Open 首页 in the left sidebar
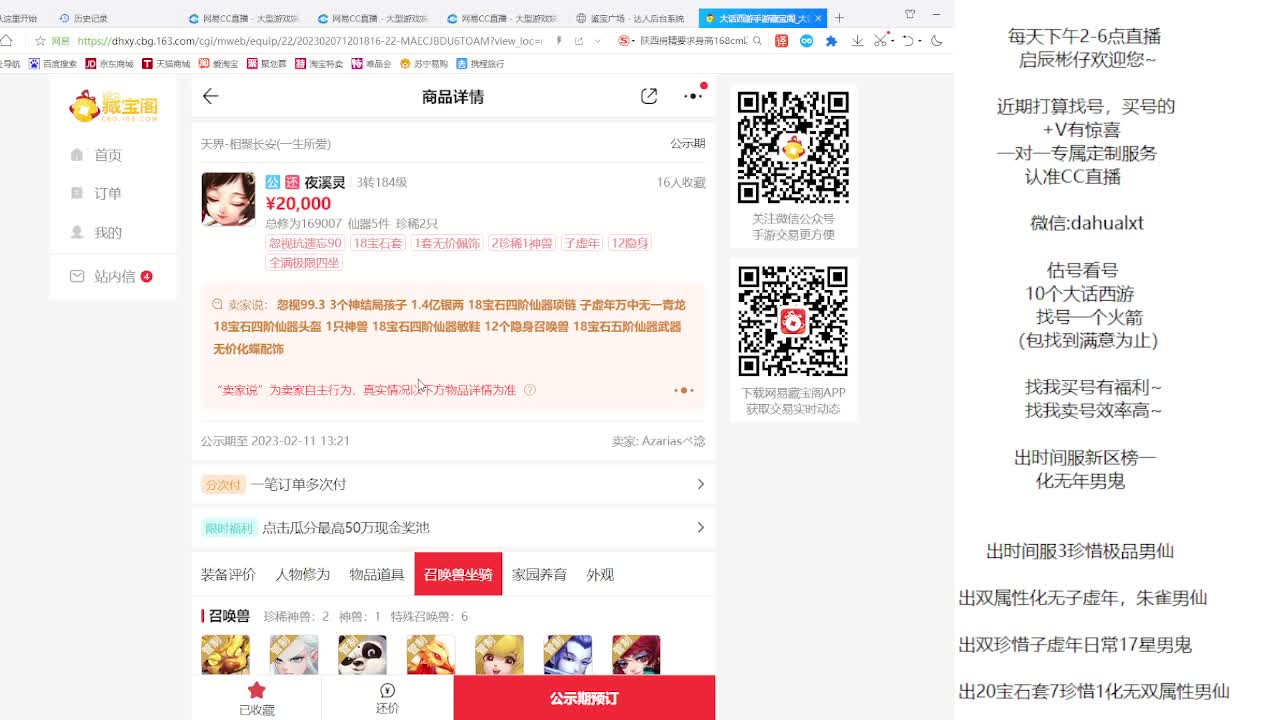This screenshot has width=1280, height=720. (97, 155)
